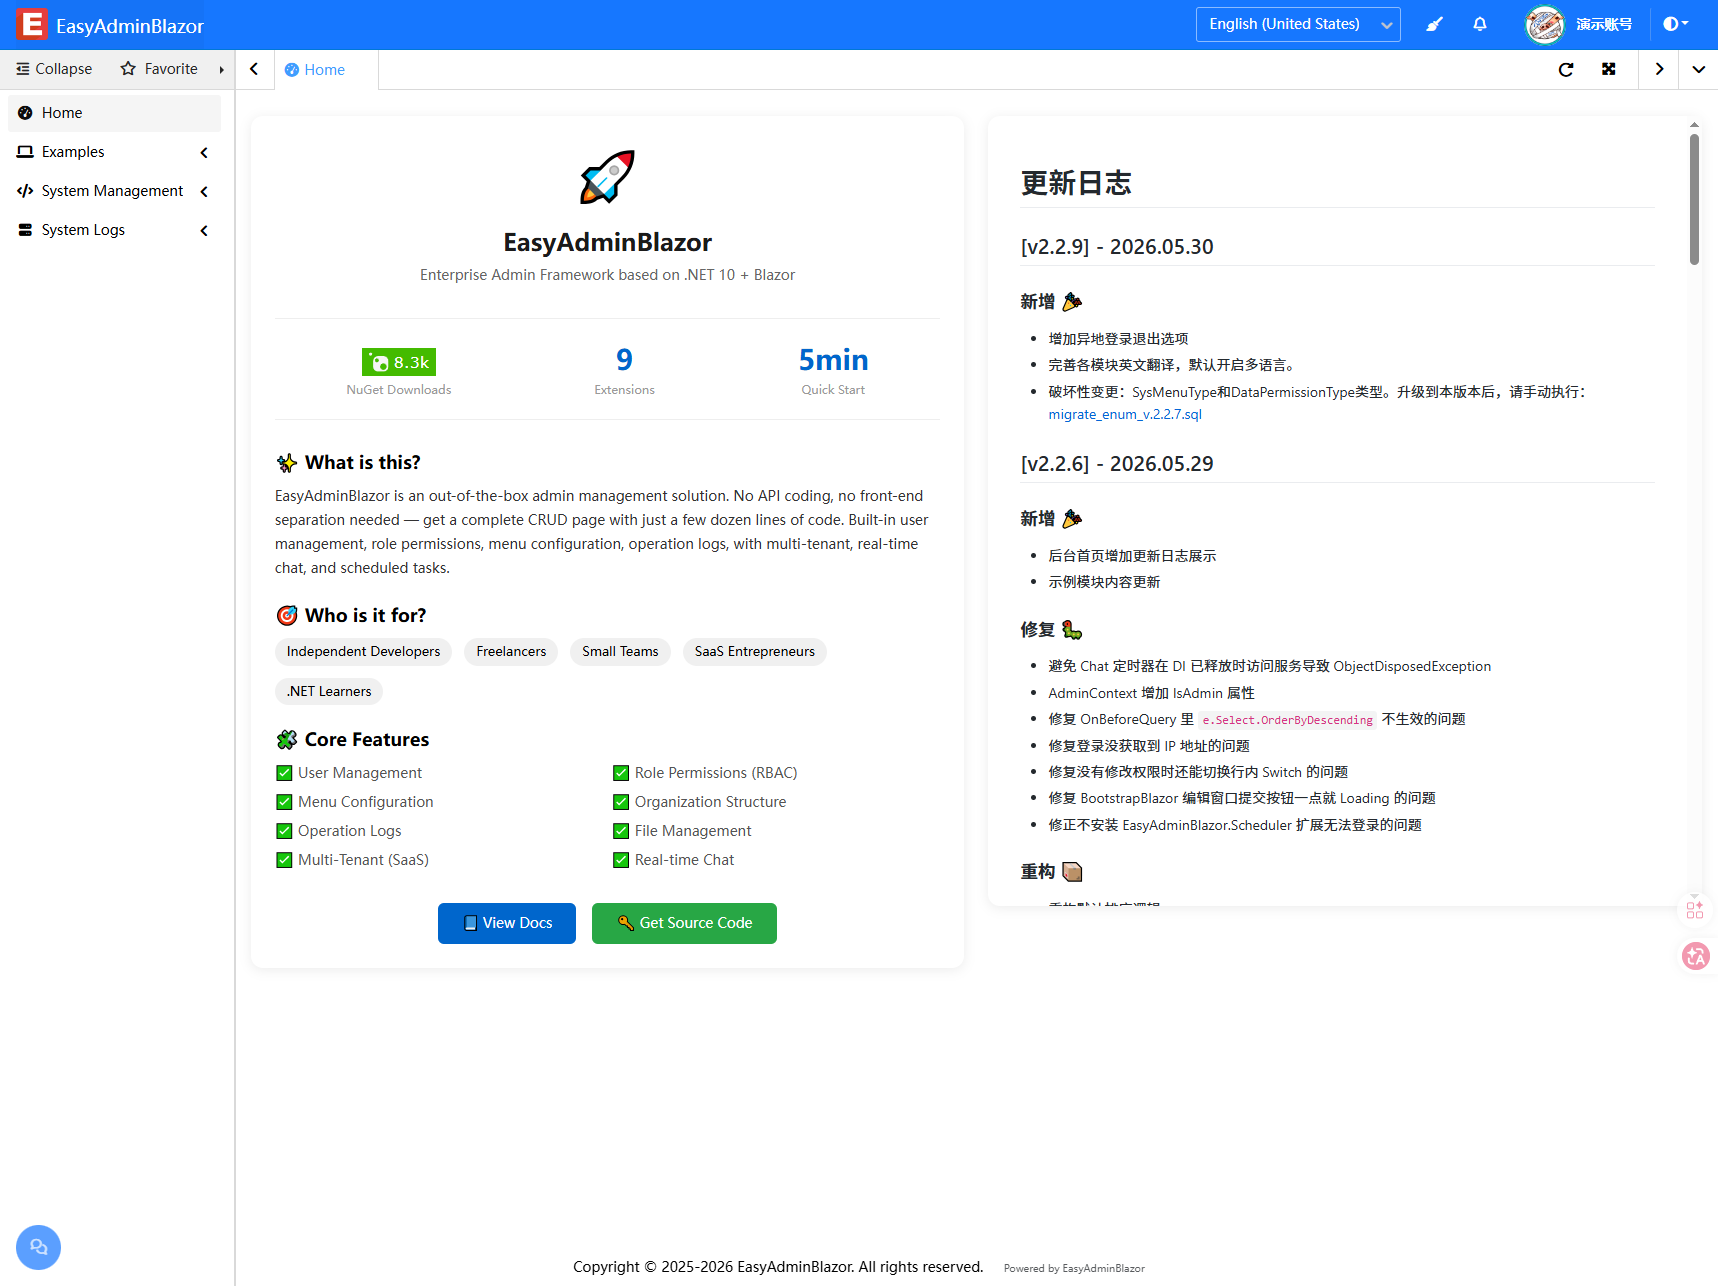Open the System Logs sidebar menu
The width and height of the screenshot is (1718, 1286).
(x=114, y=230)
